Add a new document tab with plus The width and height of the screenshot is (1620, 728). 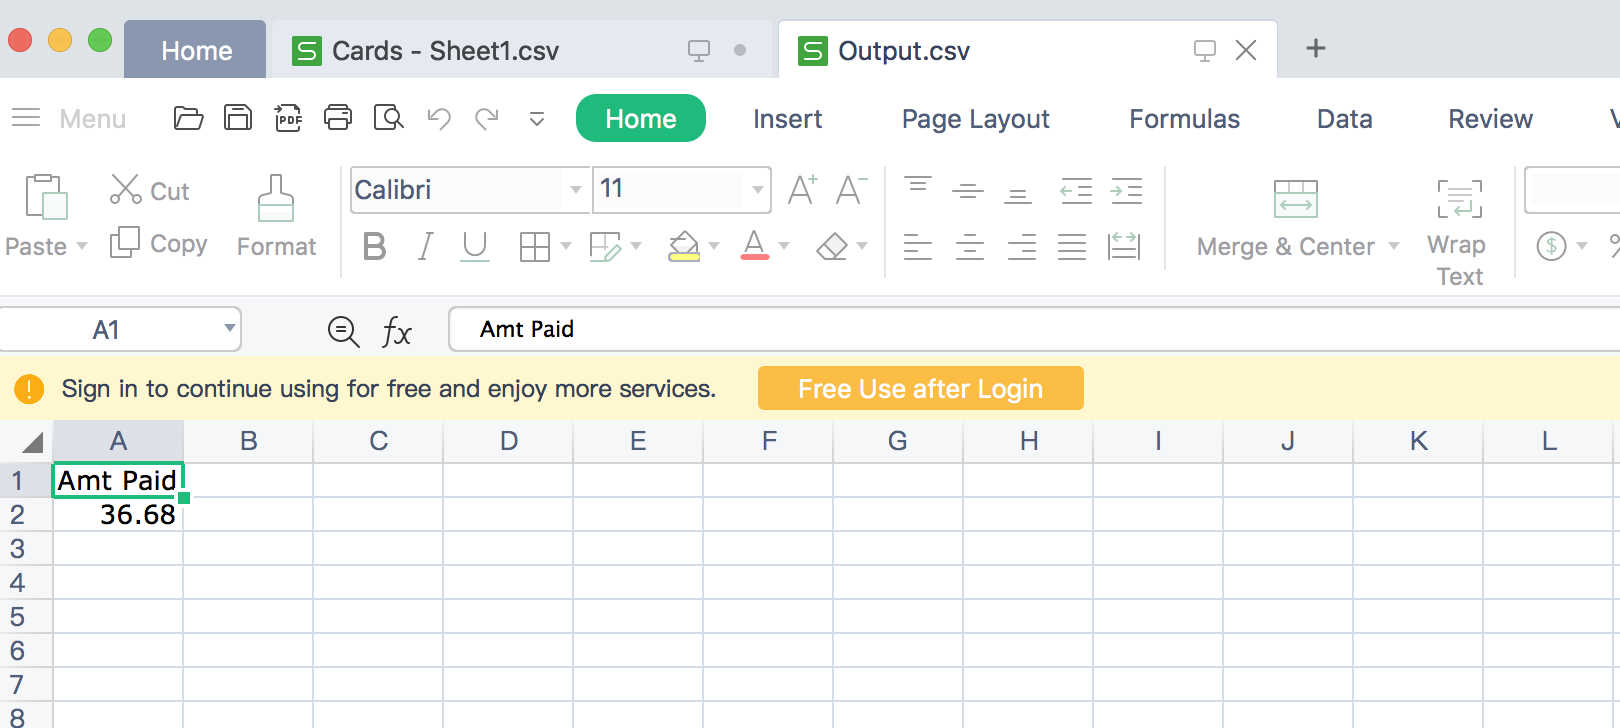[1316, 48]
